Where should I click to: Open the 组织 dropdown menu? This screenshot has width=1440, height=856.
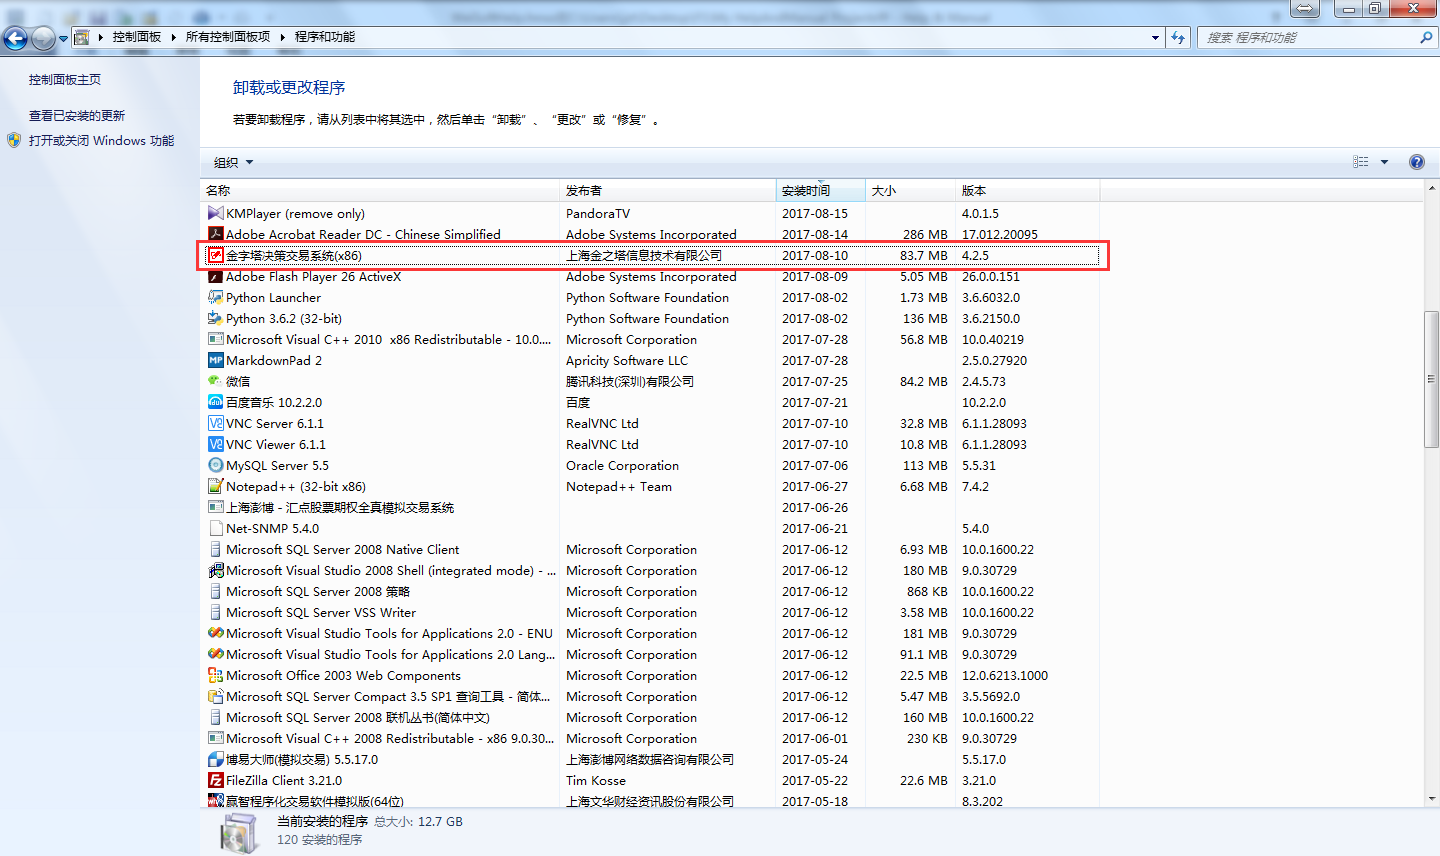tap(233, 162)
